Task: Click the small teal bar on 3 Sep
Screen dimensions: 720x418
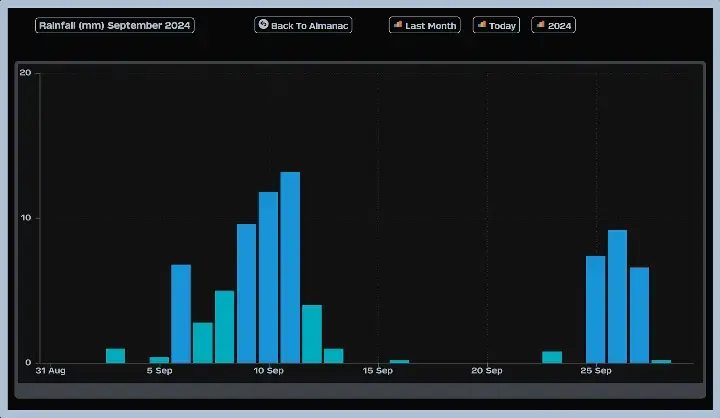Action: tap(116, 355)
